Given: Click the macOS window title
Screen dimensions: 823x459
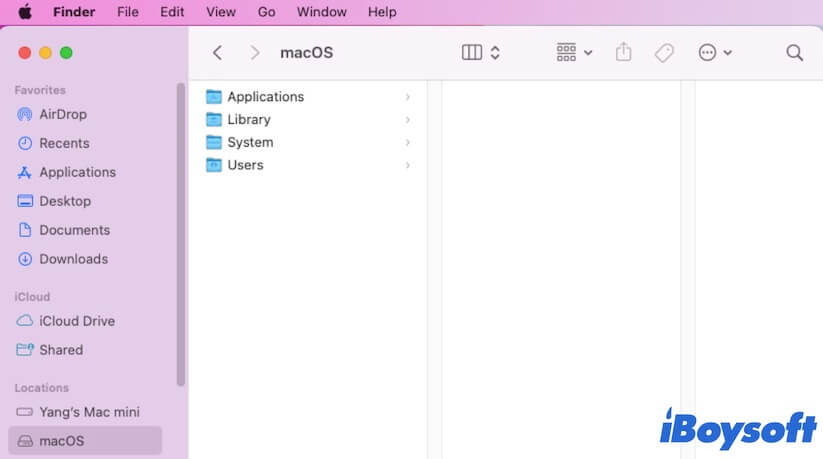Looking at the screenshot, I should (x=307, y=53).
